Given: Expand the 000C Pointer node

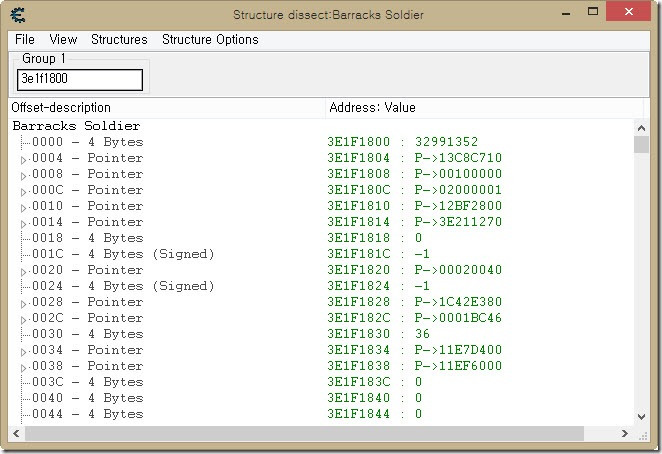Looking at the screenshot, I should click(24, 192).
